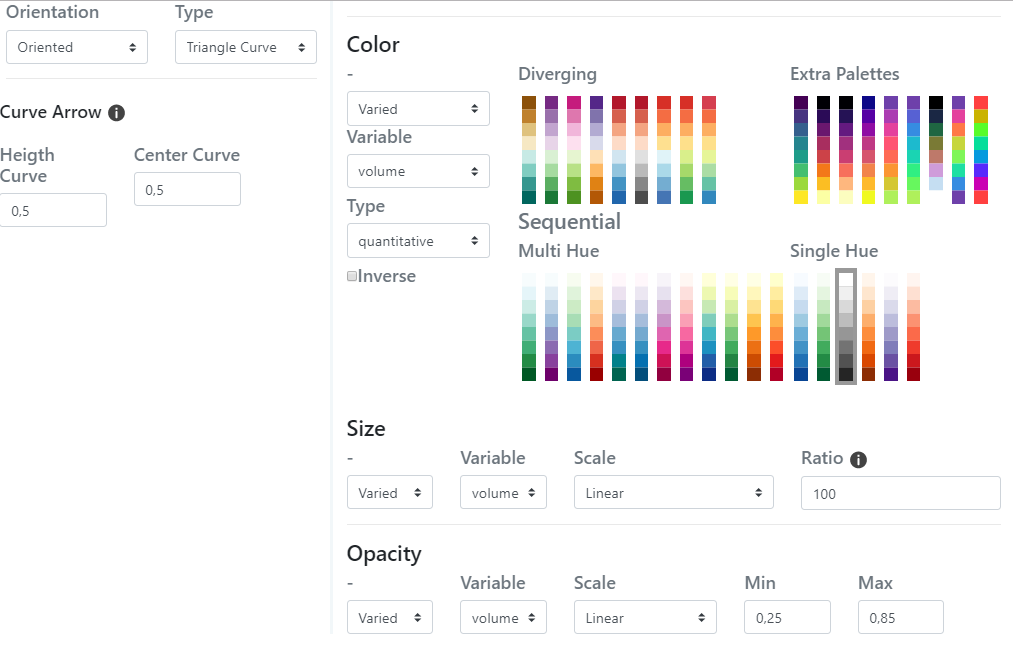Select the highlighted grey Single Hue palette
The image size is (1013, 654).
click(846, 327)
